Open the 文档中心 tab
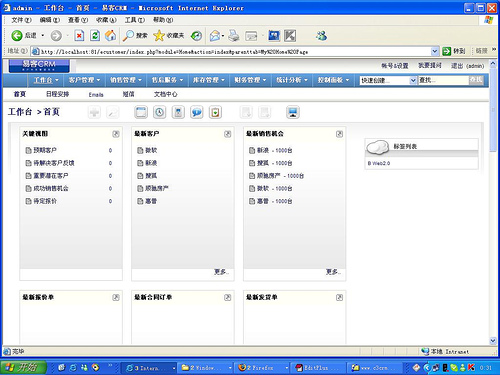Viewport: 500px width, 375px height. click(x=165, y=94)
